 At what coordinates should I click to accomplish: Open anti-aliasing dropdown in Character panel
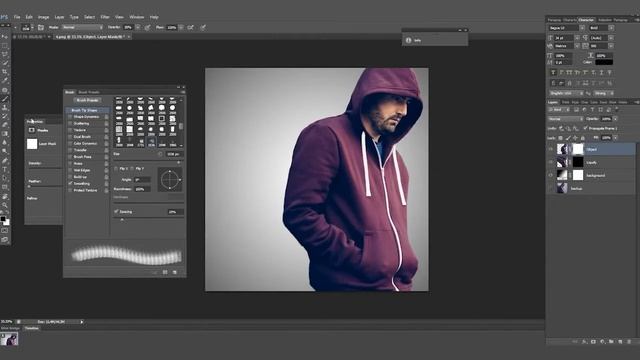[x=603, y=93]
